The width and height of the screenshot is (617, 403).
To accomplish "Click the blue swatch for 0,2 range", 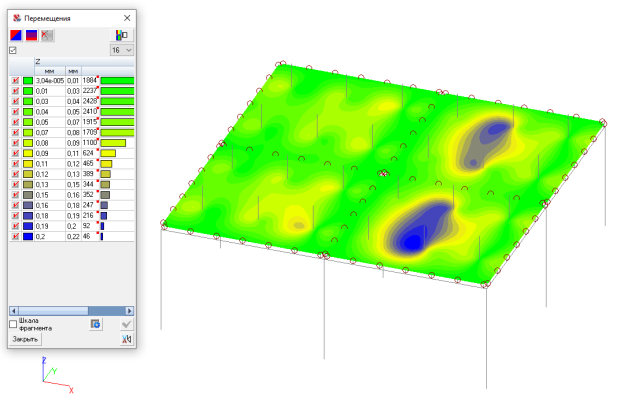I will 28,237.
